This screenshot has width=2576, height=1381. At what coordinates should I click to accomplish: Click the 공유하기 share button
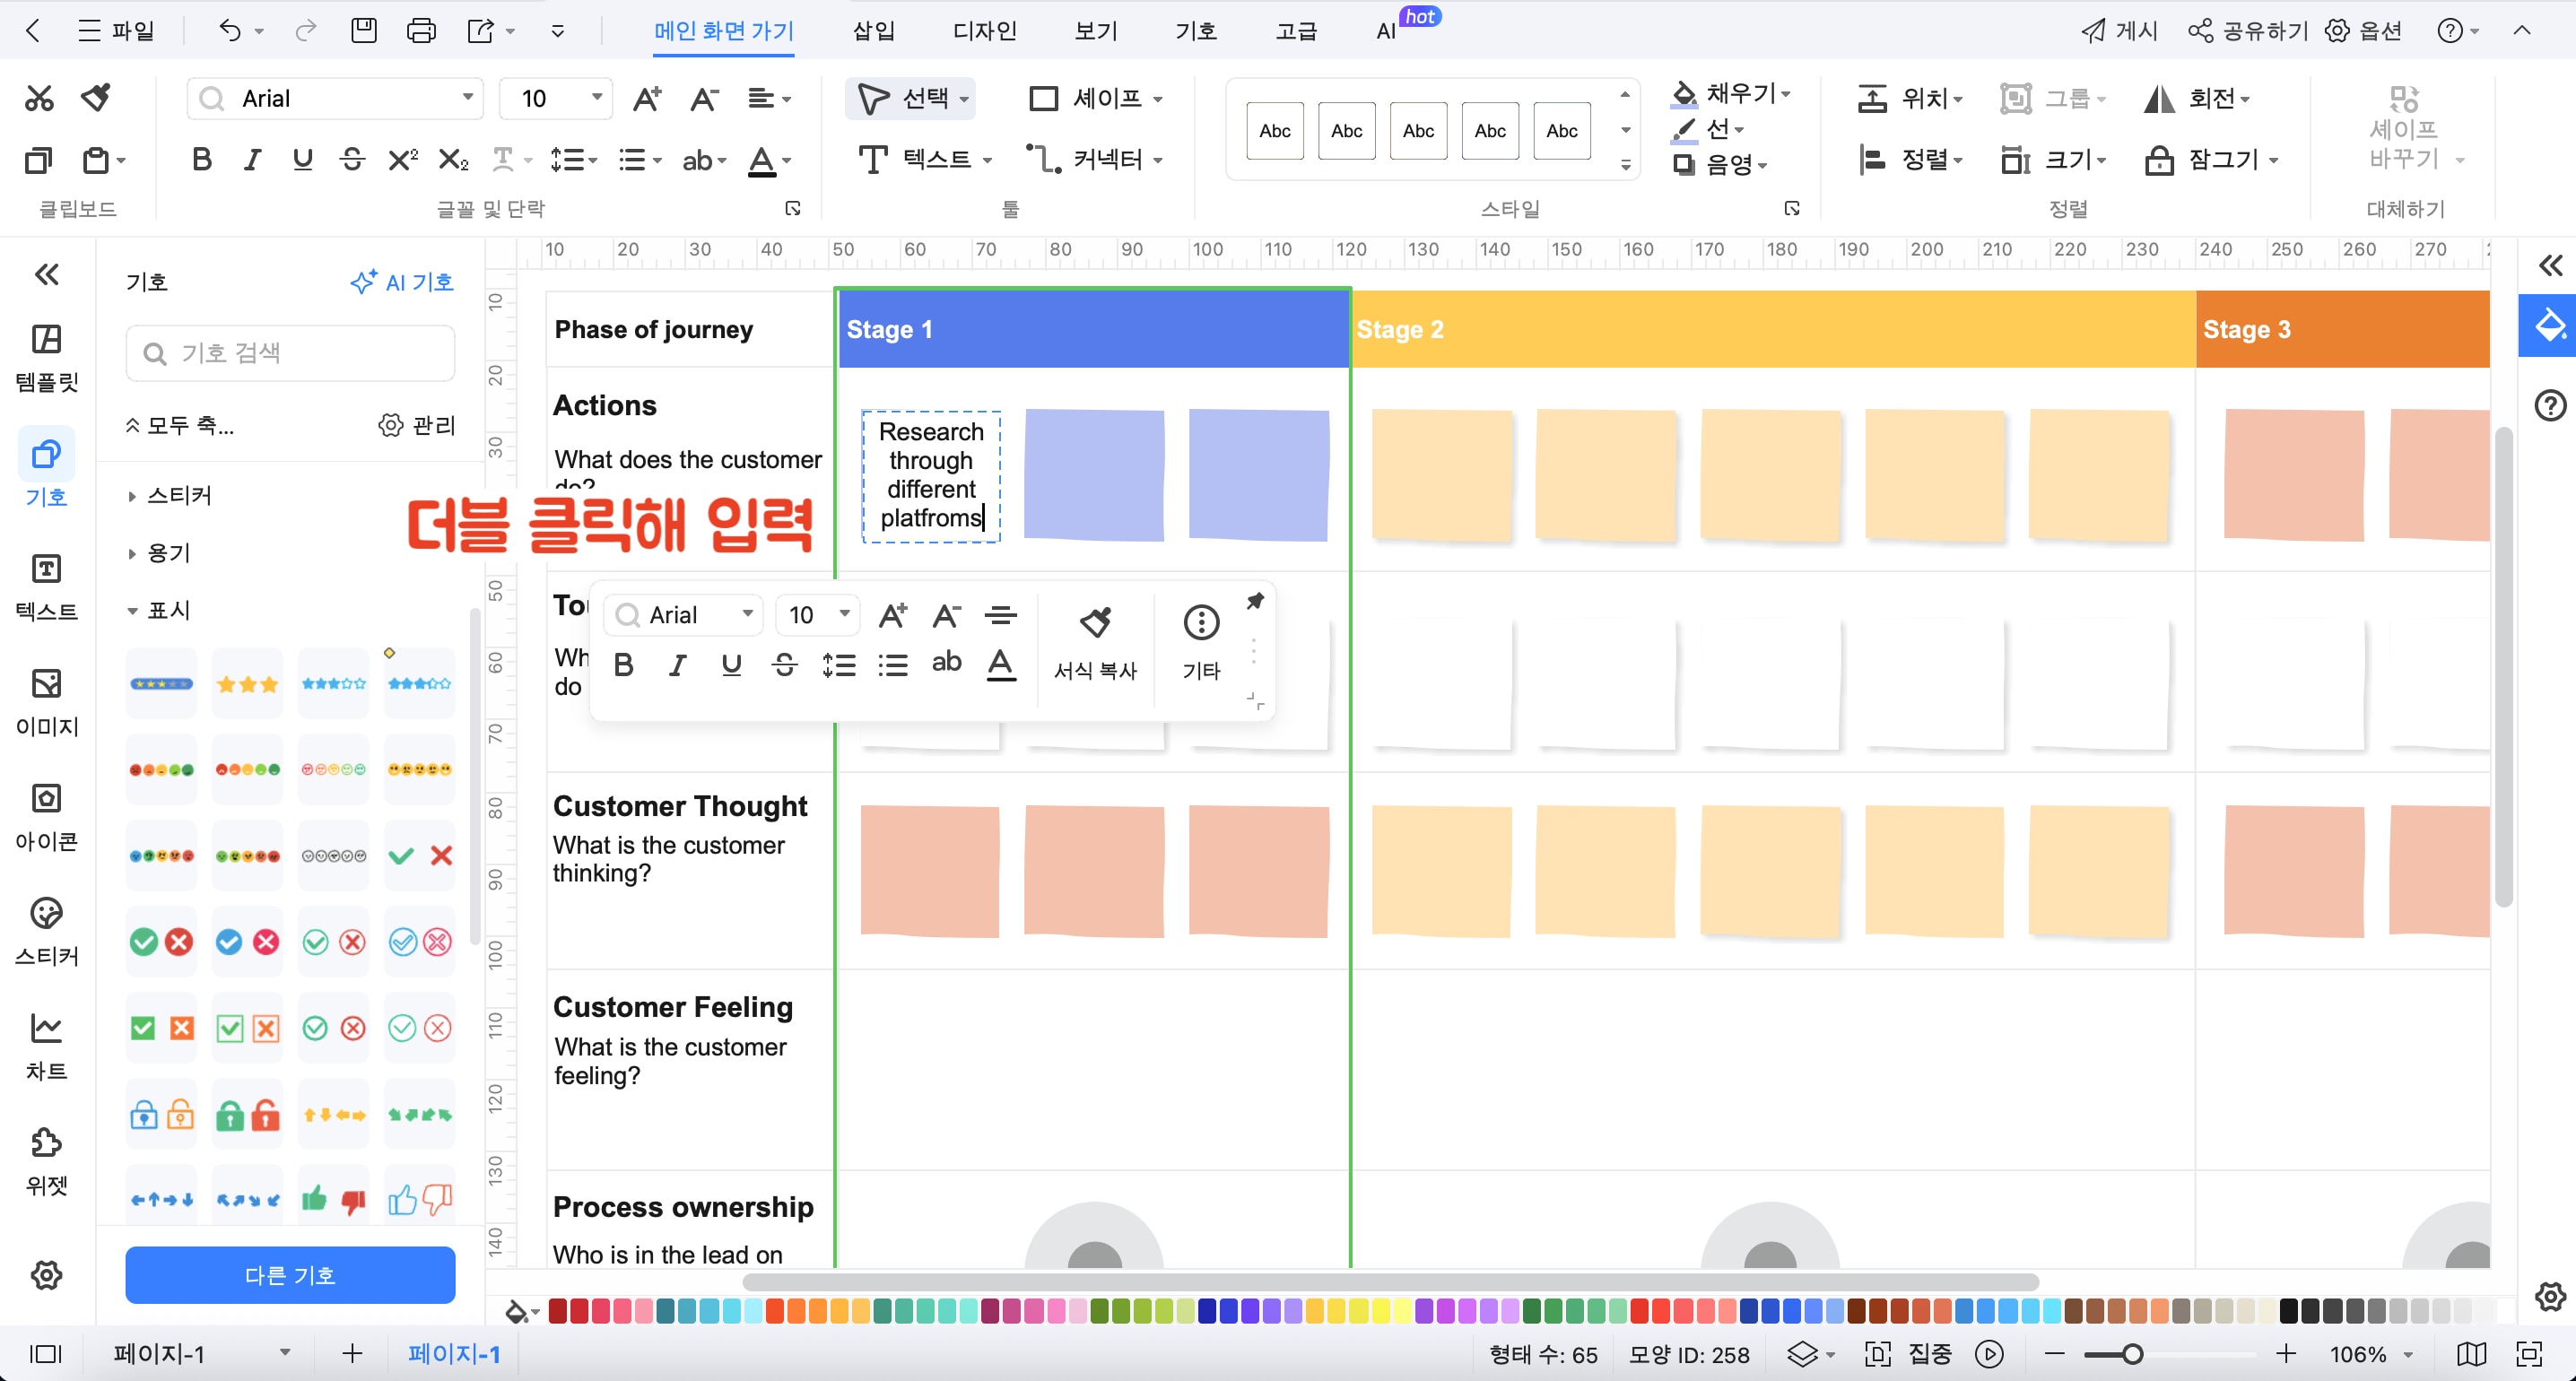click(x=2247, y=31)
